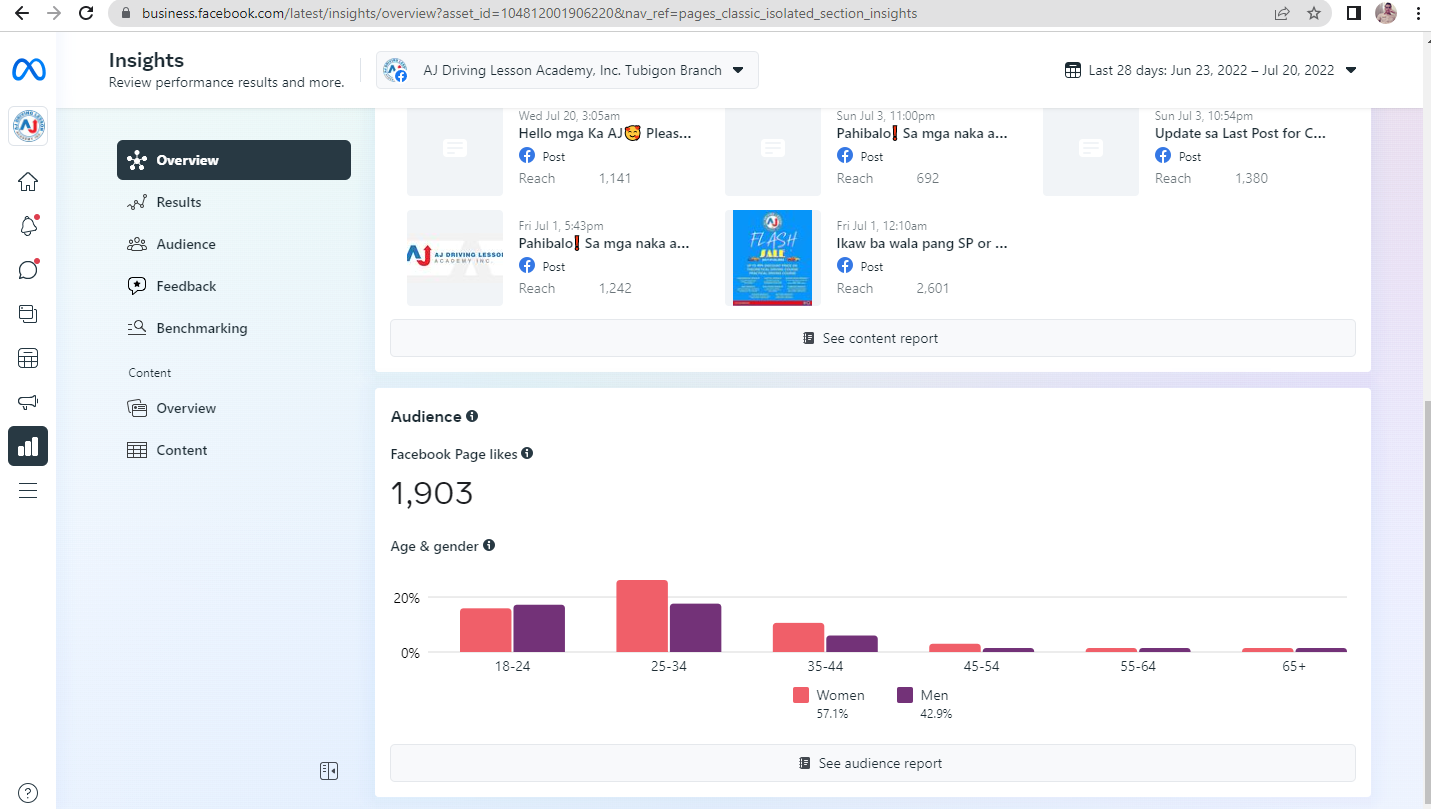
Task: Click the 25-34 age axis label
Action: [668, 666]
